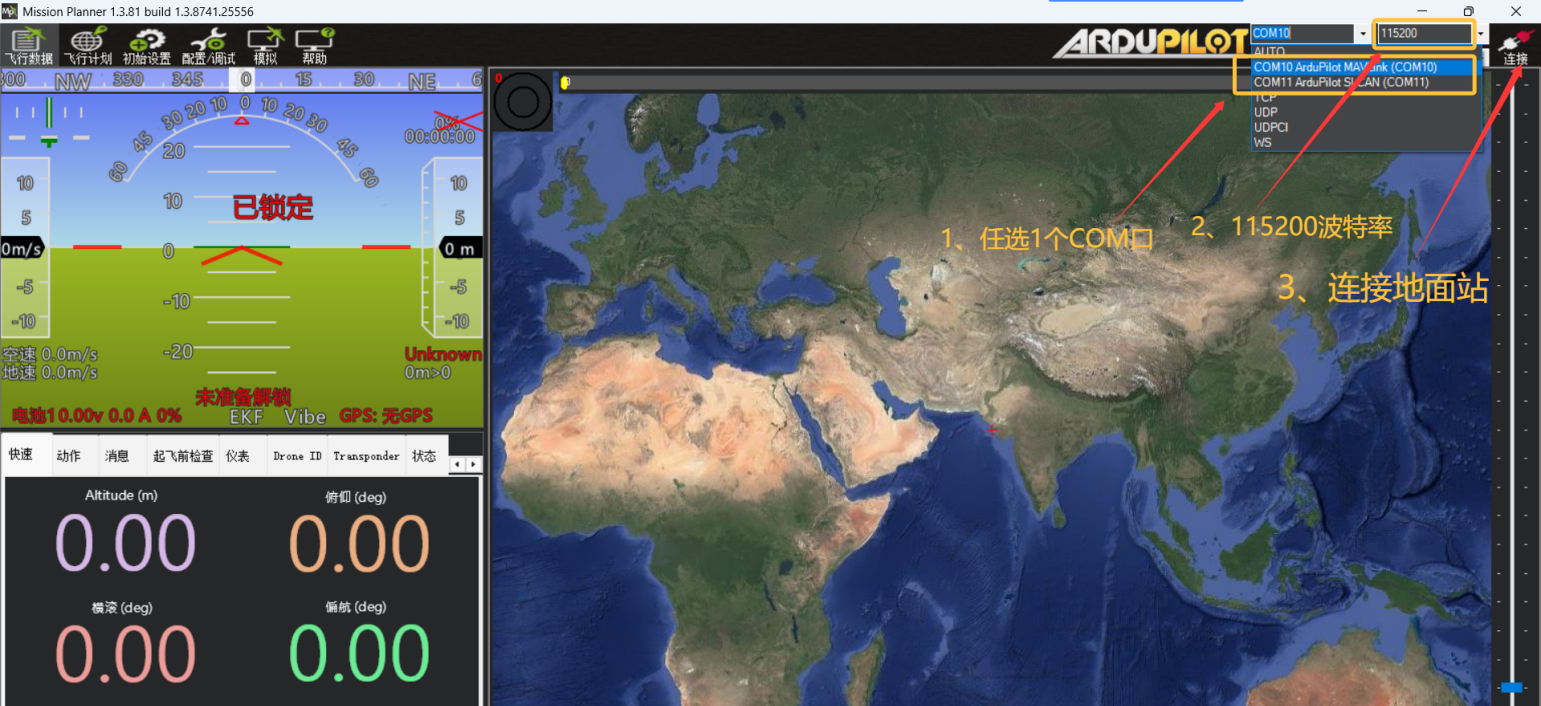The width and height of the screenshot is (1541, 706).
Task: Pick the UDP connection option
Action: pyautogui.click(x=1265, y=113)
